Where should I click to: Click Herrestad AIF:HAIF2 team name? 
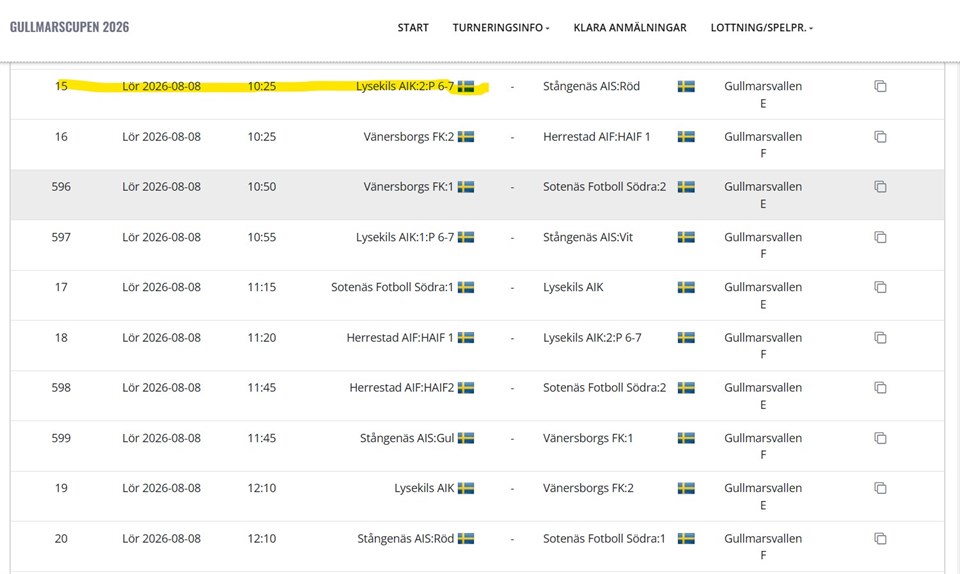point(402,388)
